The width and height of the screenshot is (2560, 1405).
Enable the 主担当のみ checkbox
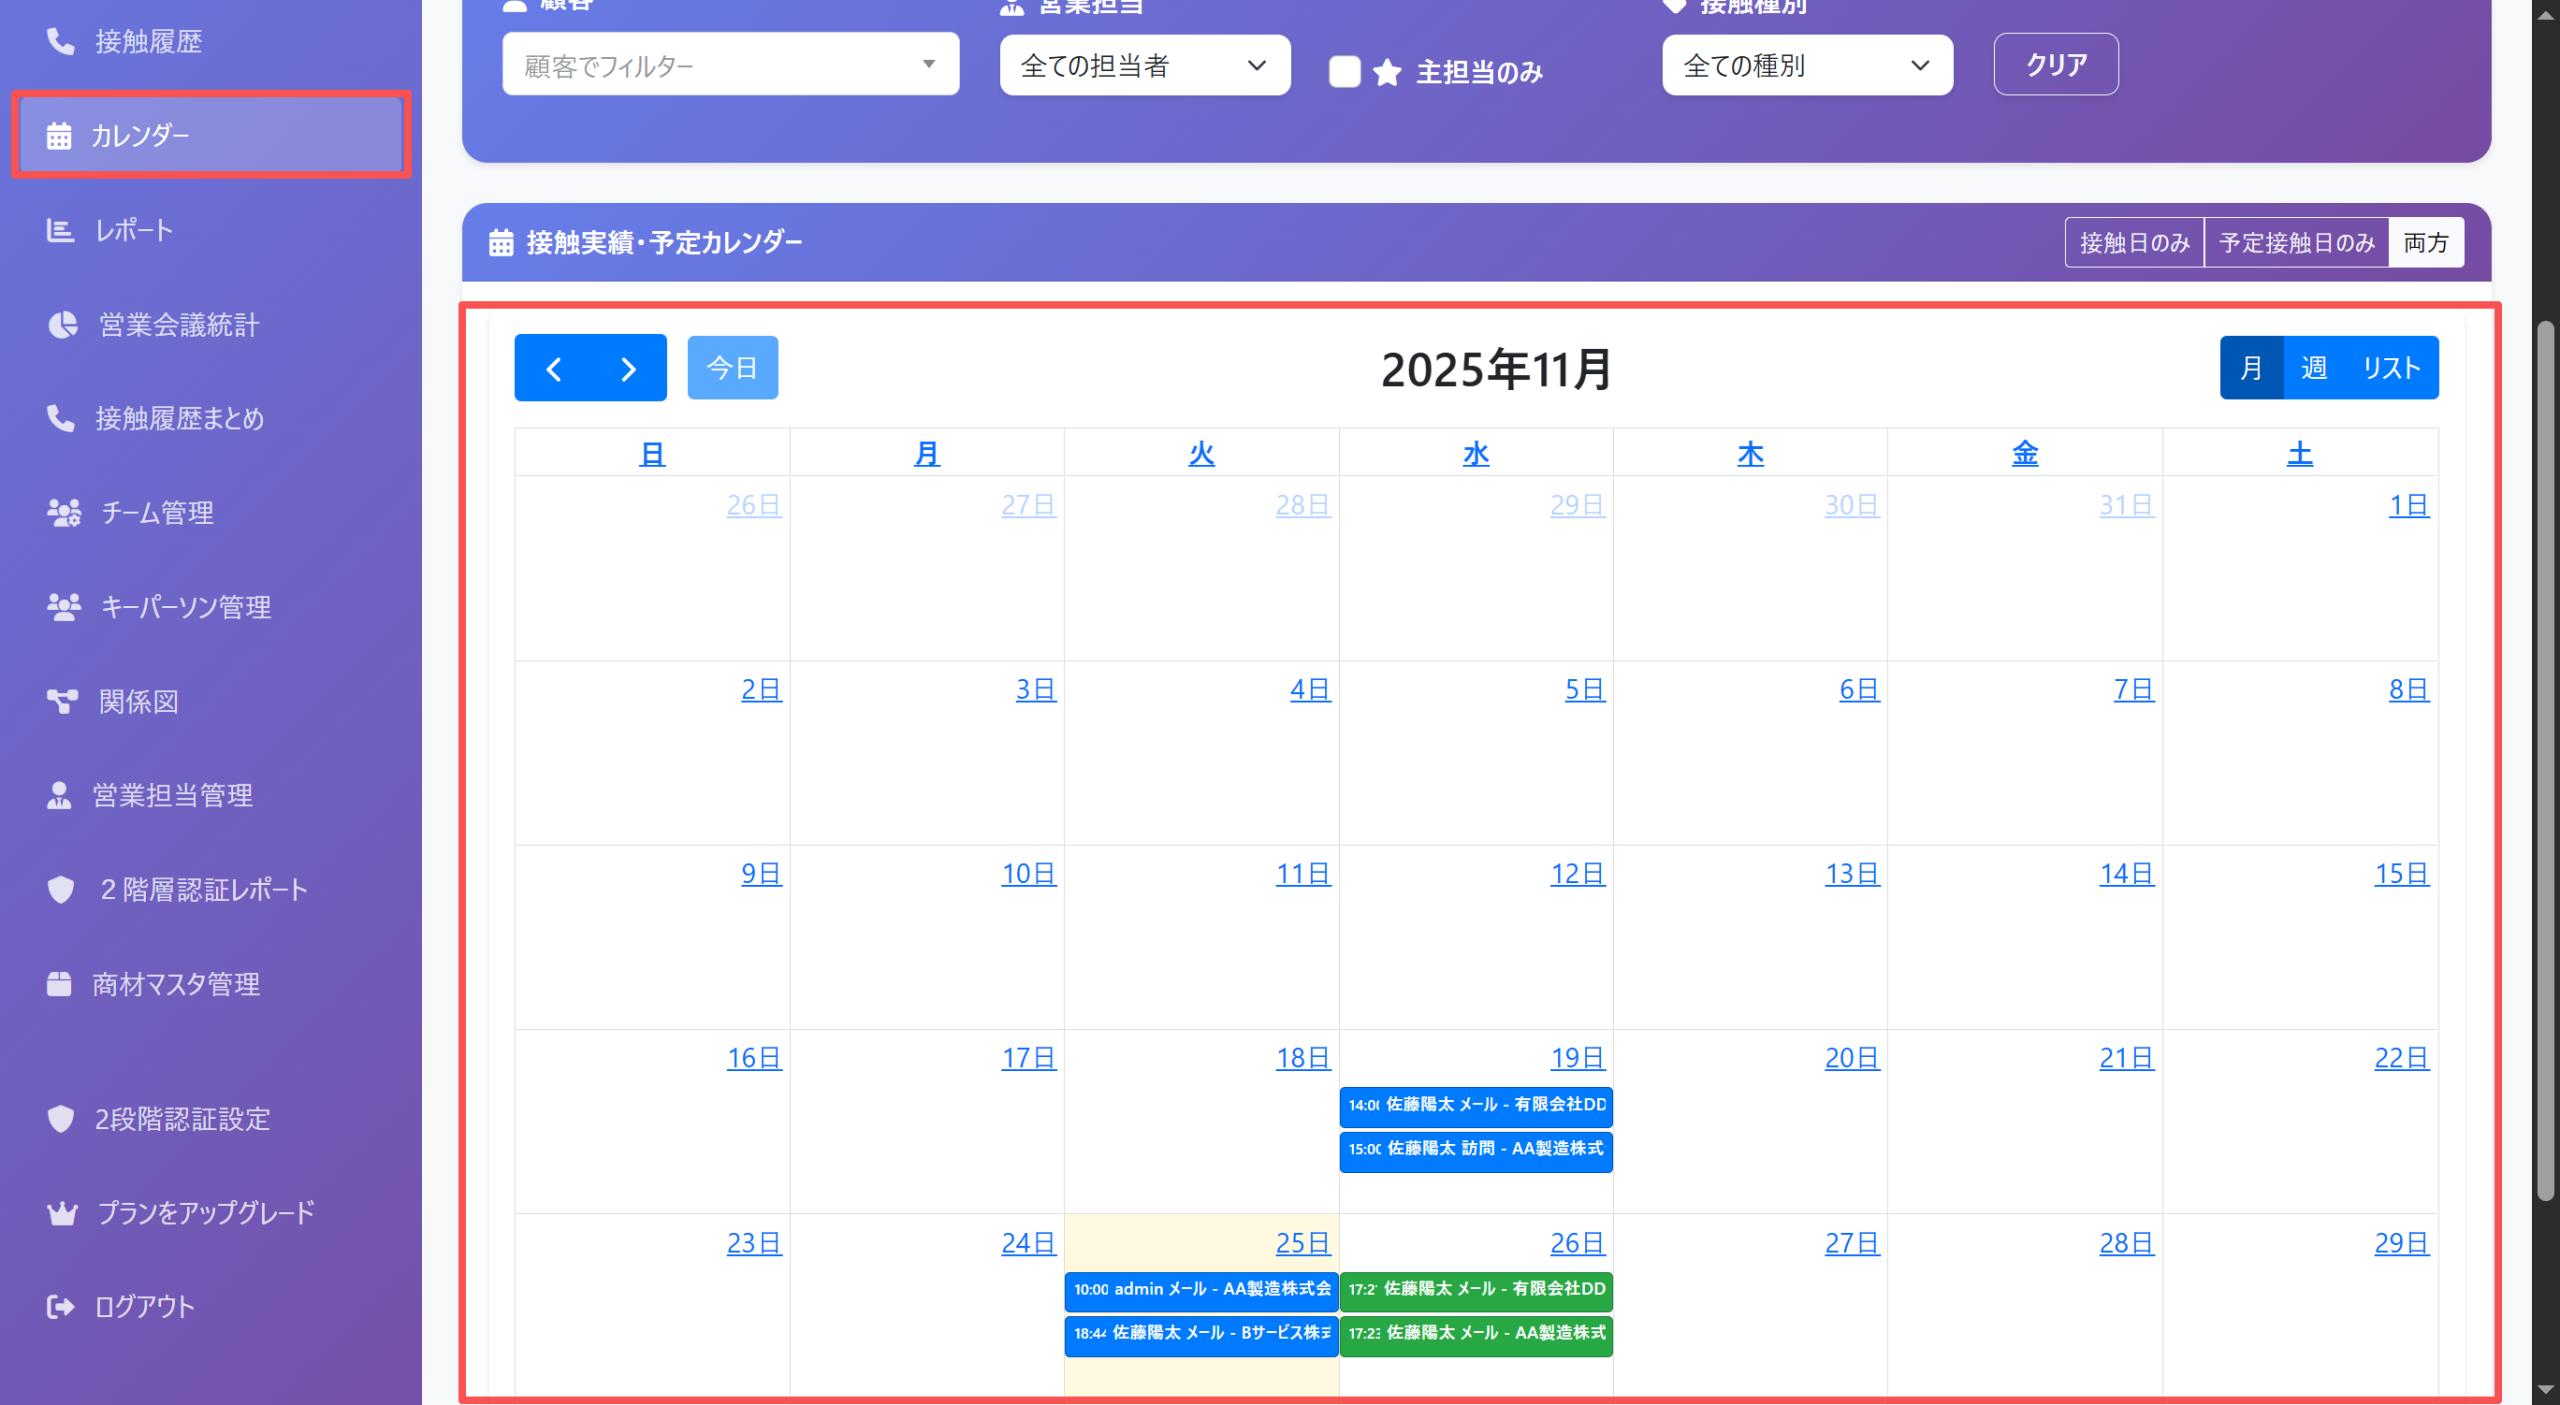tap(1344, 72)
